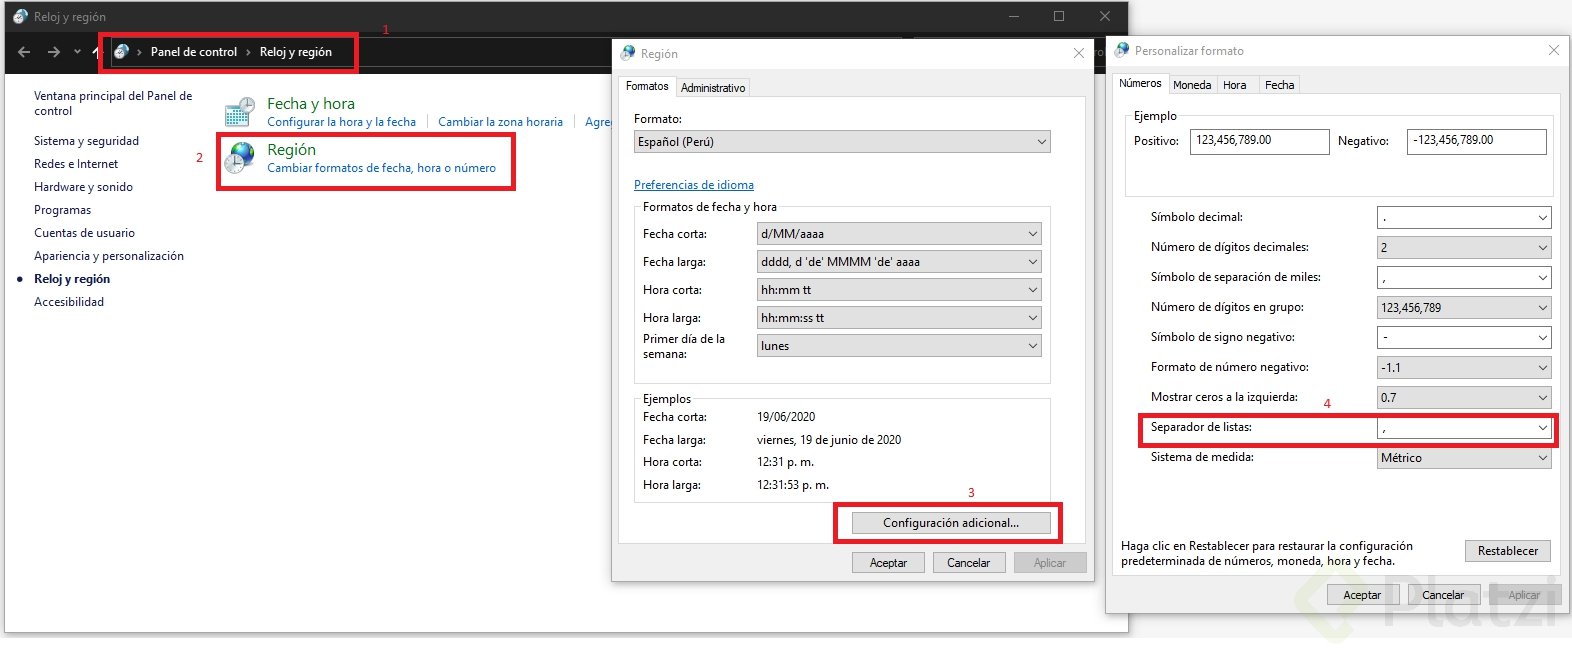This screenshot has height=651, width=1572.
Task: Expand the 'Hora larga' dropdown
Action: coord(899,318)
